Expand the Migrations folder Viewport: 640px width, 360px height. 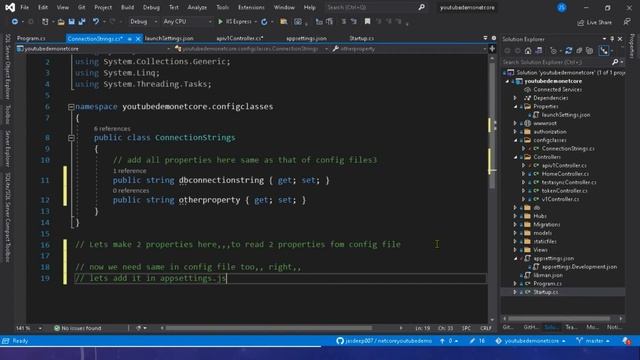[x=515, y=224]
